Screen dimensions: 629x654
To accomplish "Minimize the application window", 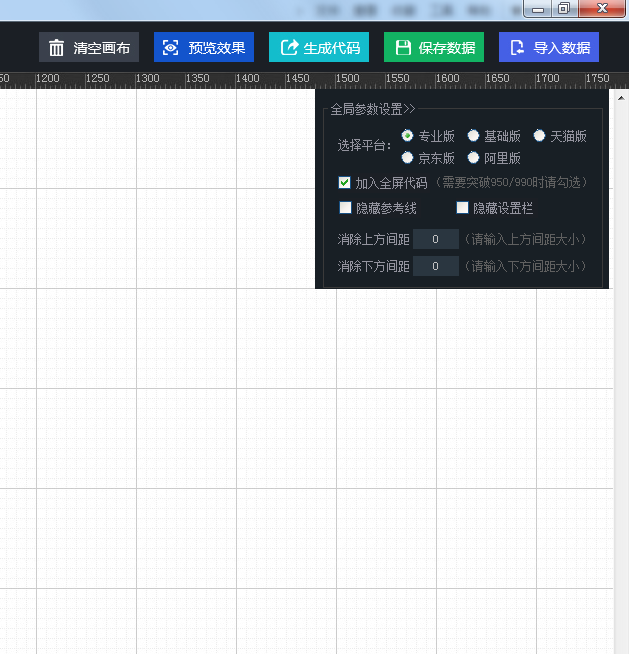I will click(x=538, y=8).
